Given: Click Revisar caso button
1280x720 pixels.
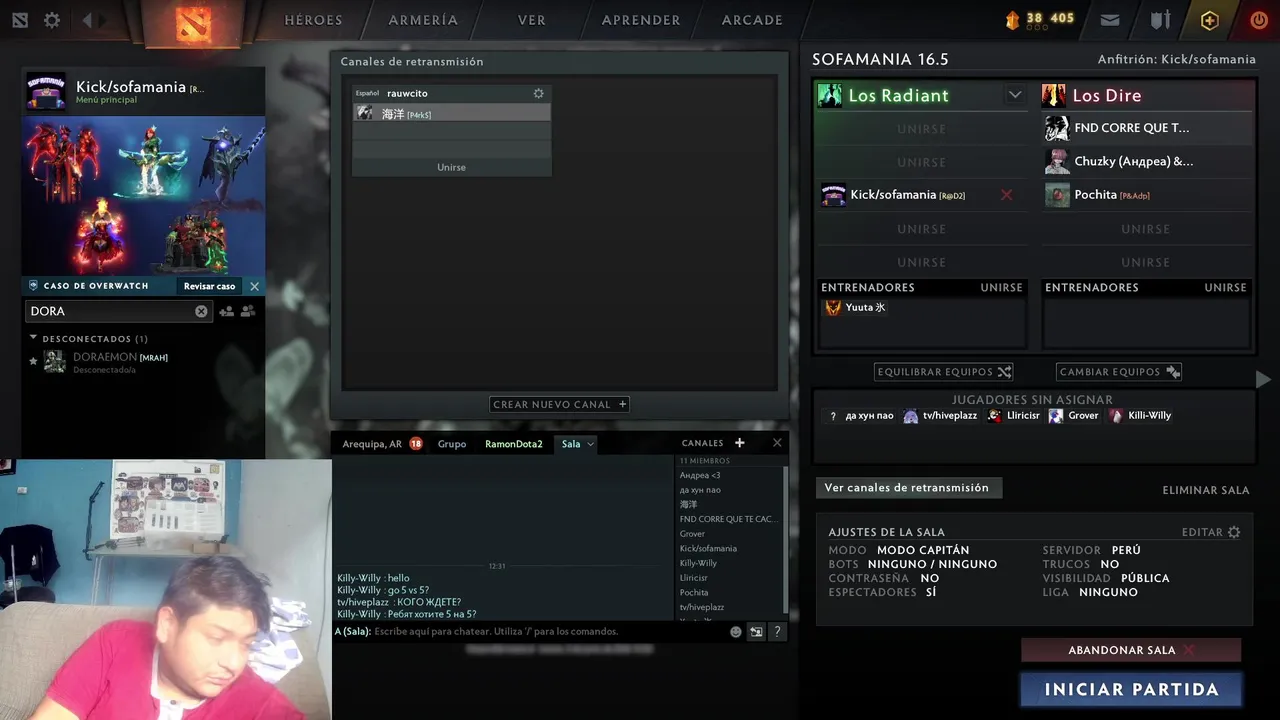Looking at the screenshot, I should coord(210,286).
